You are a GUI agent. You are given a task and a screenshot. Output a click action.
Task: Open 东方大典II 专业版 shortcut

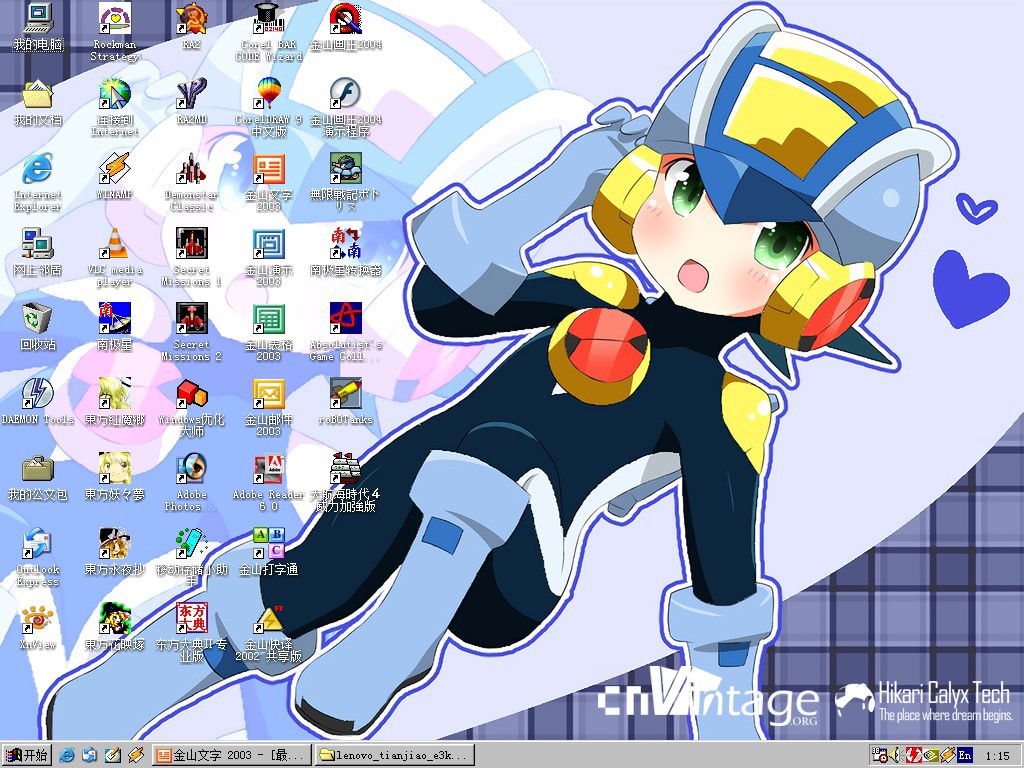191,633
